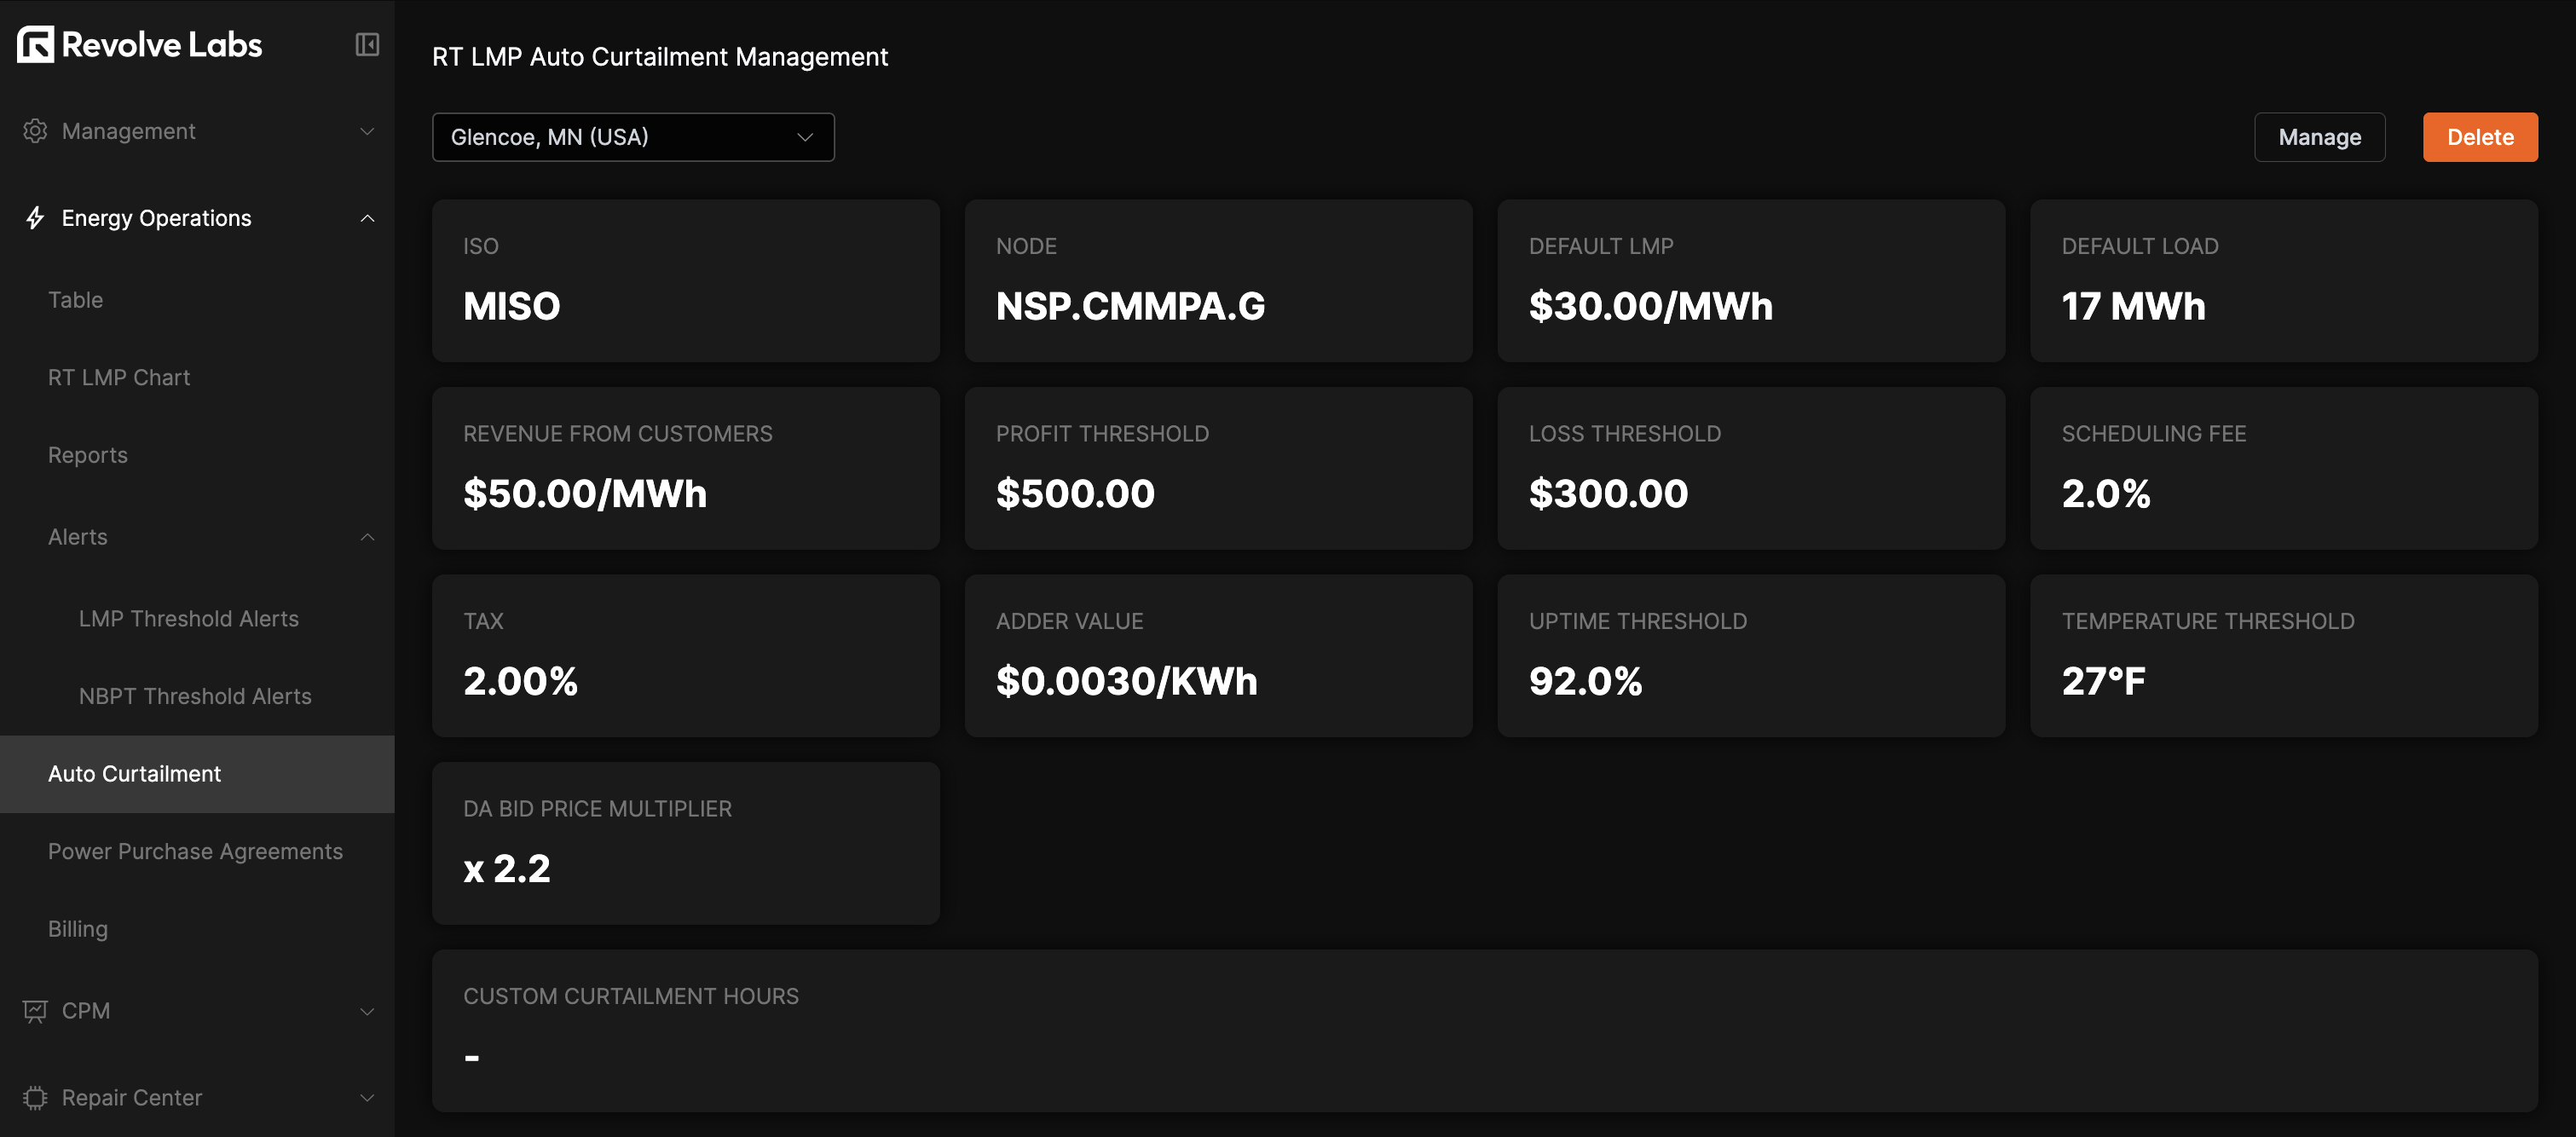The image size is (2576, 1137).
Task: Select the Energy Operations lightning bolt icon
Action: (34, 217)
